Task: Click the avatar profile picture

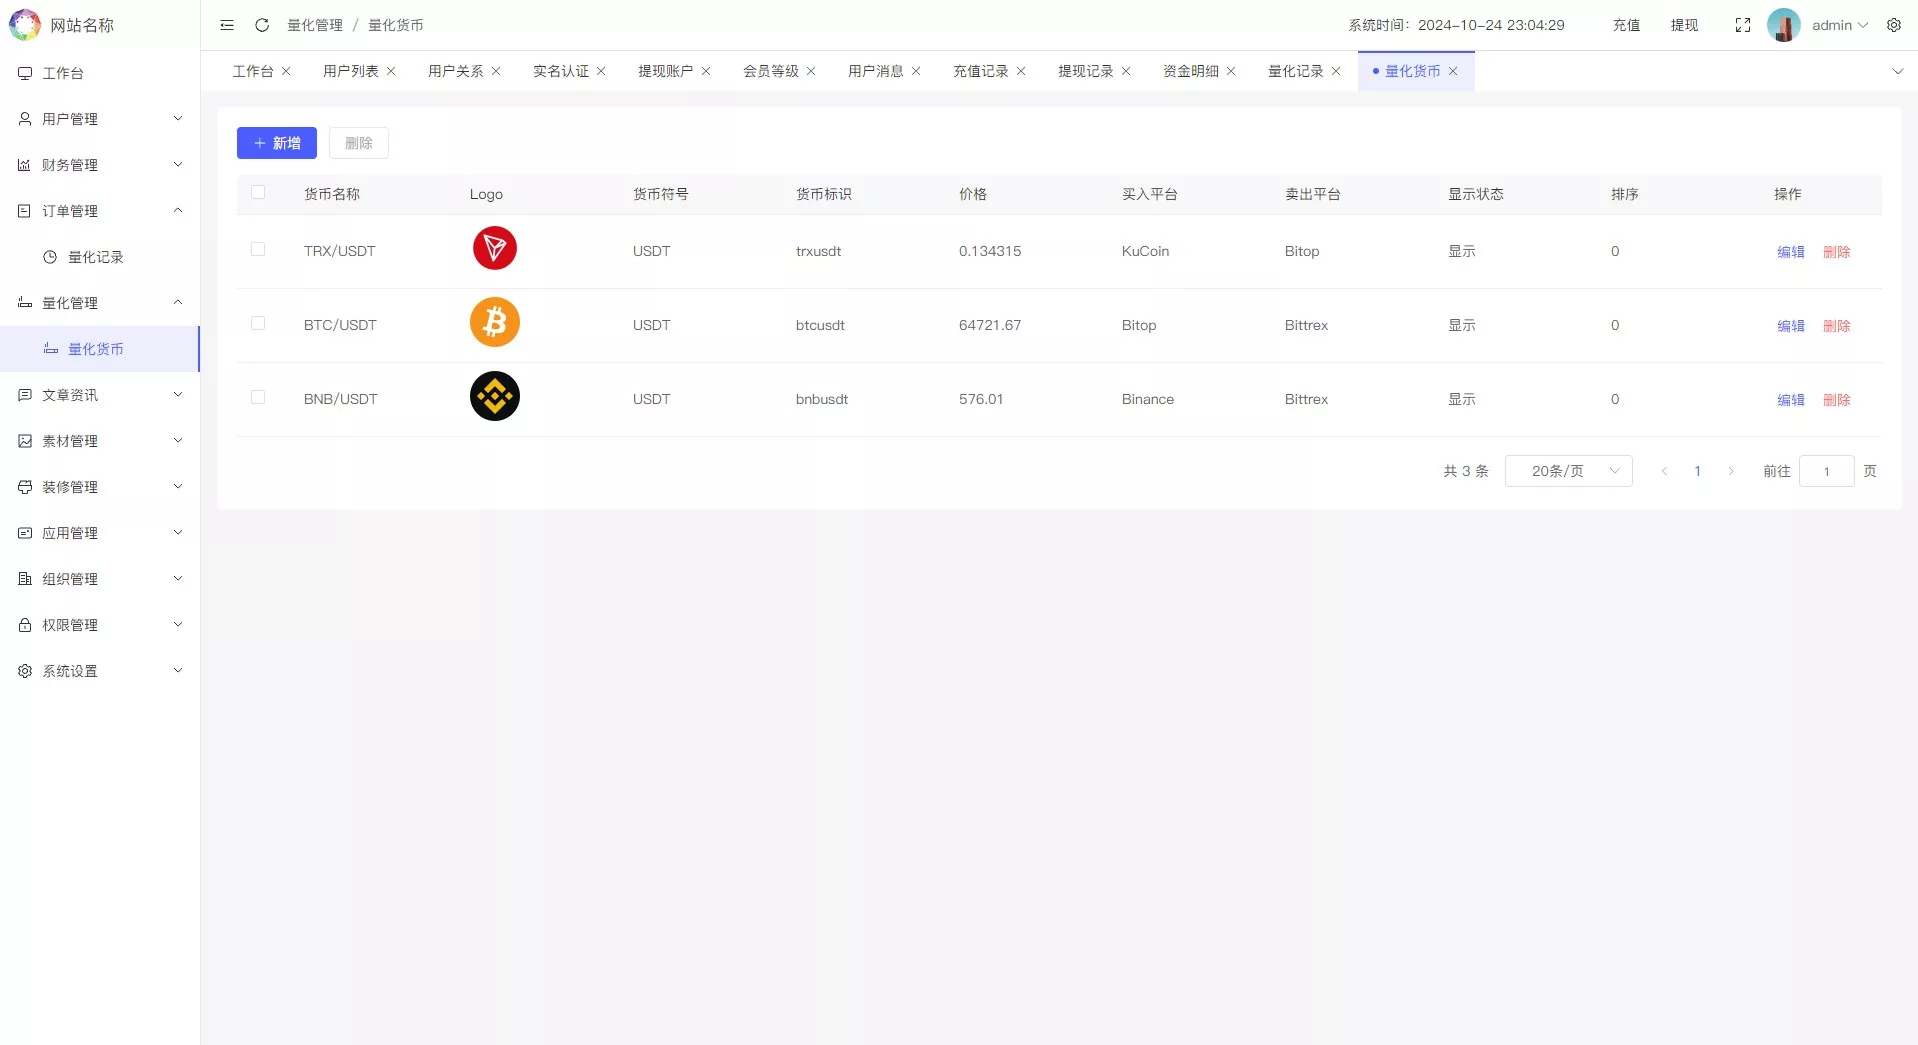Action: pos(1786,25)
